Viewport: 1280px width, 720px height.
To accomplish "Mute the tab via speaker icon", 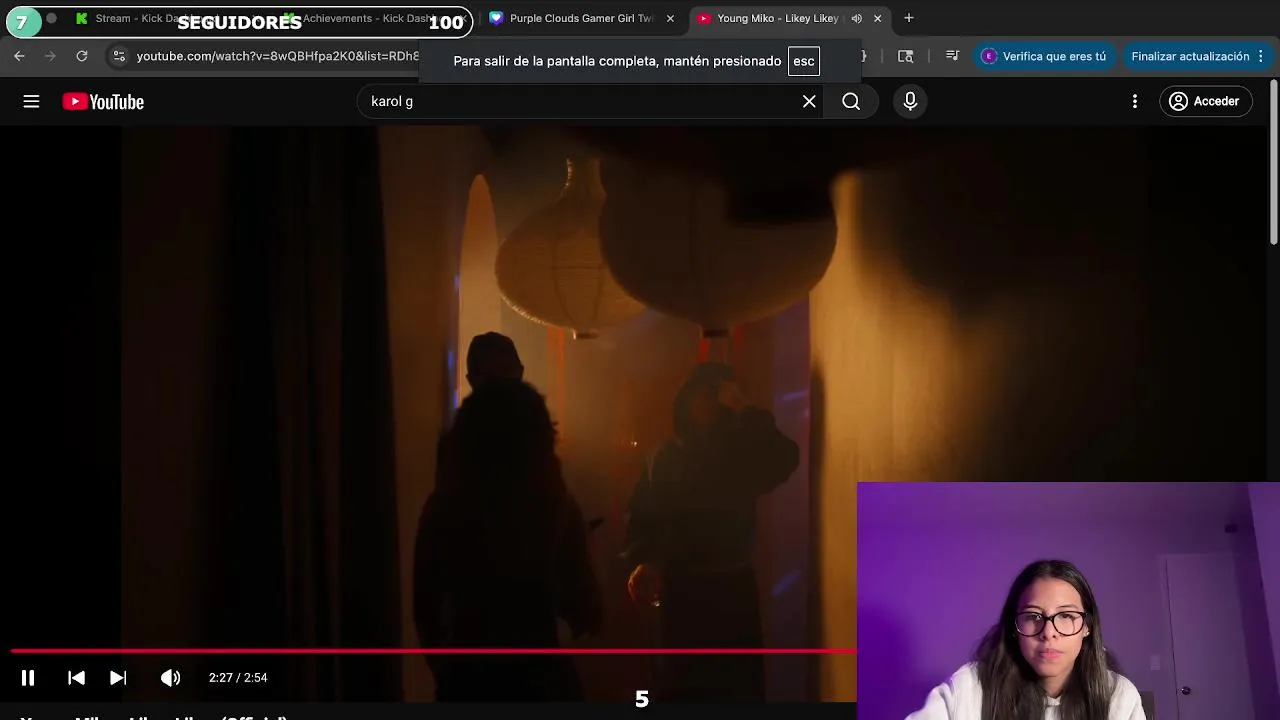I will [x=856, y=18].
